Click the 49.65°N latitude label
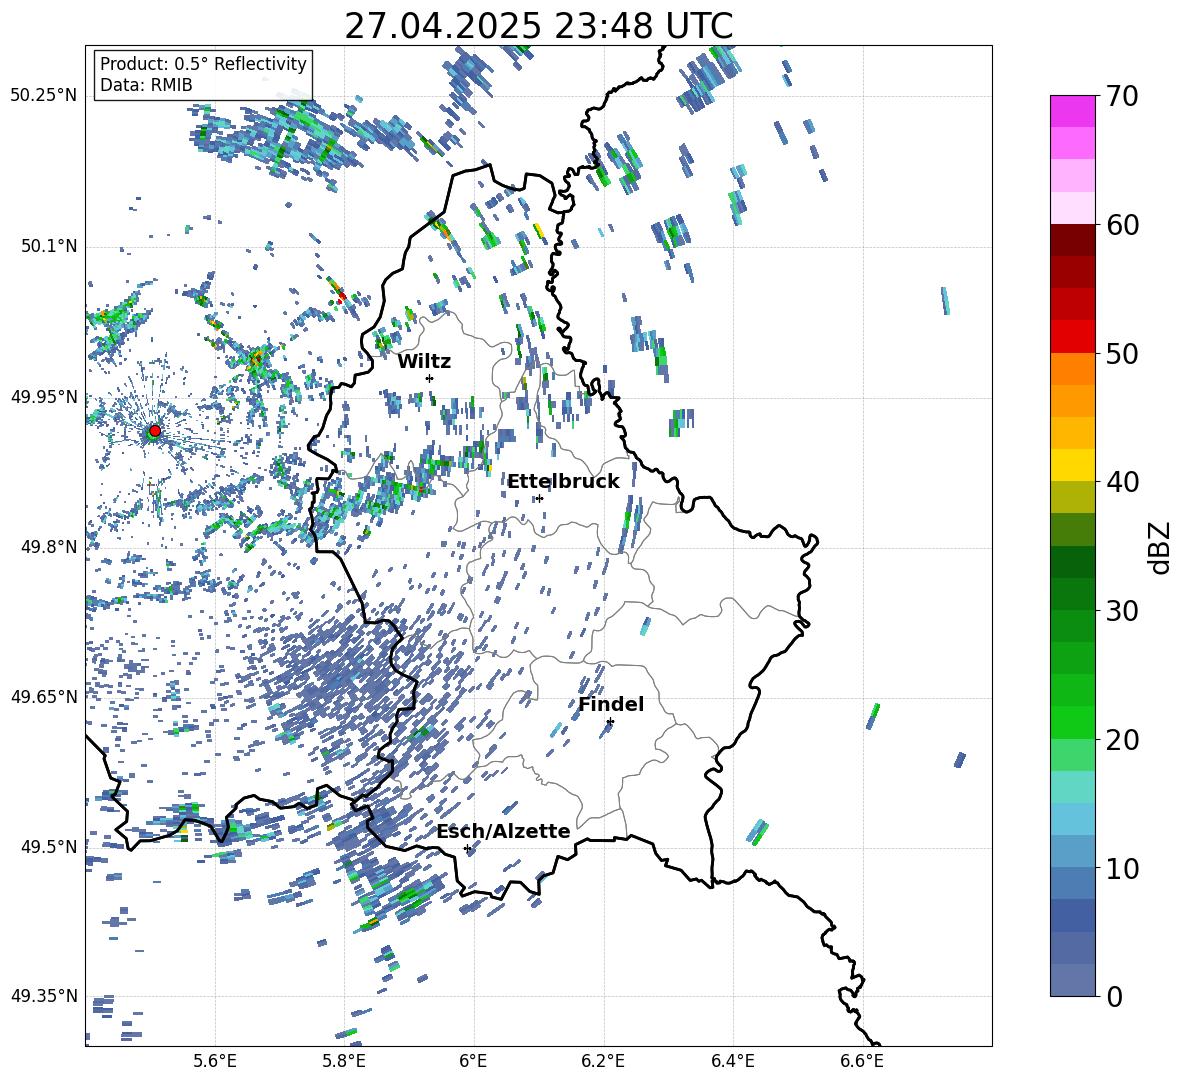The height and width of the screenshot is (1081, 1184). pos(43,696)
